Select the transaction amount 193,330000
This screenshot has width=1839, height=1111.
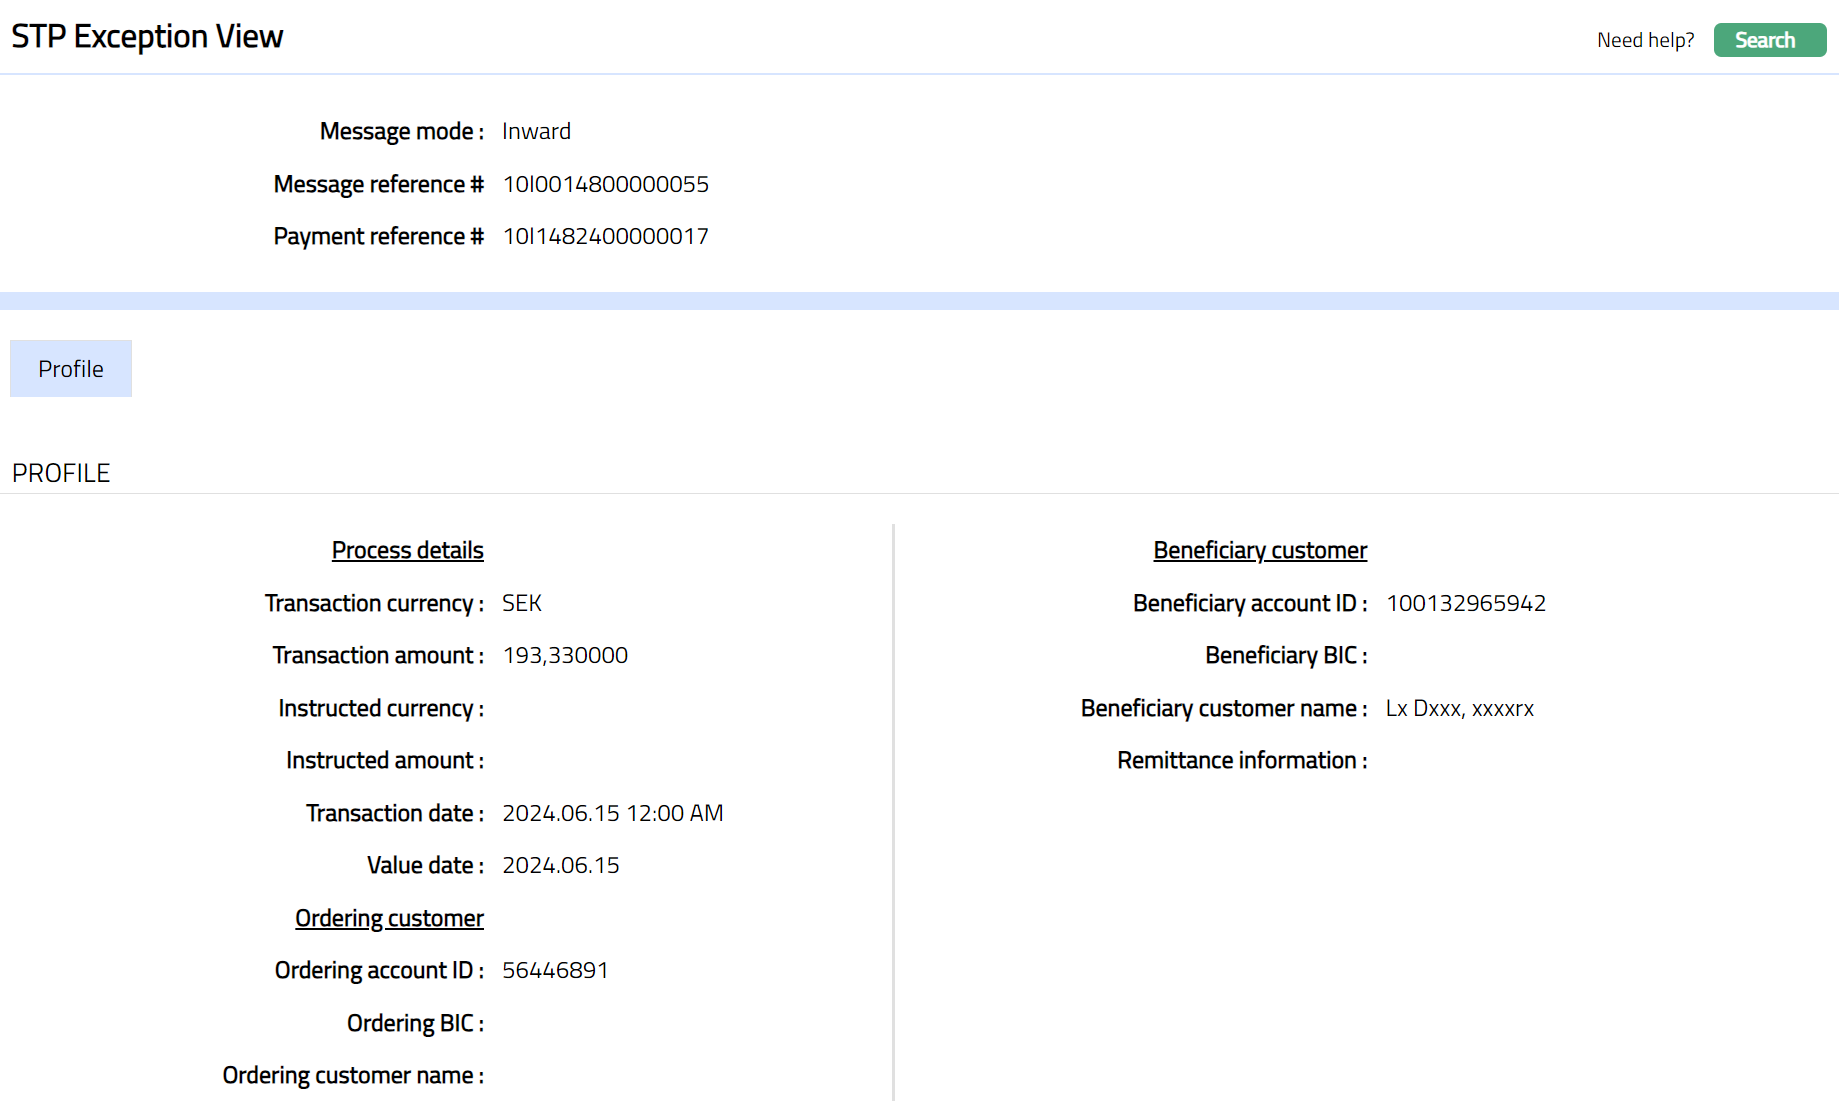(565, 656)
